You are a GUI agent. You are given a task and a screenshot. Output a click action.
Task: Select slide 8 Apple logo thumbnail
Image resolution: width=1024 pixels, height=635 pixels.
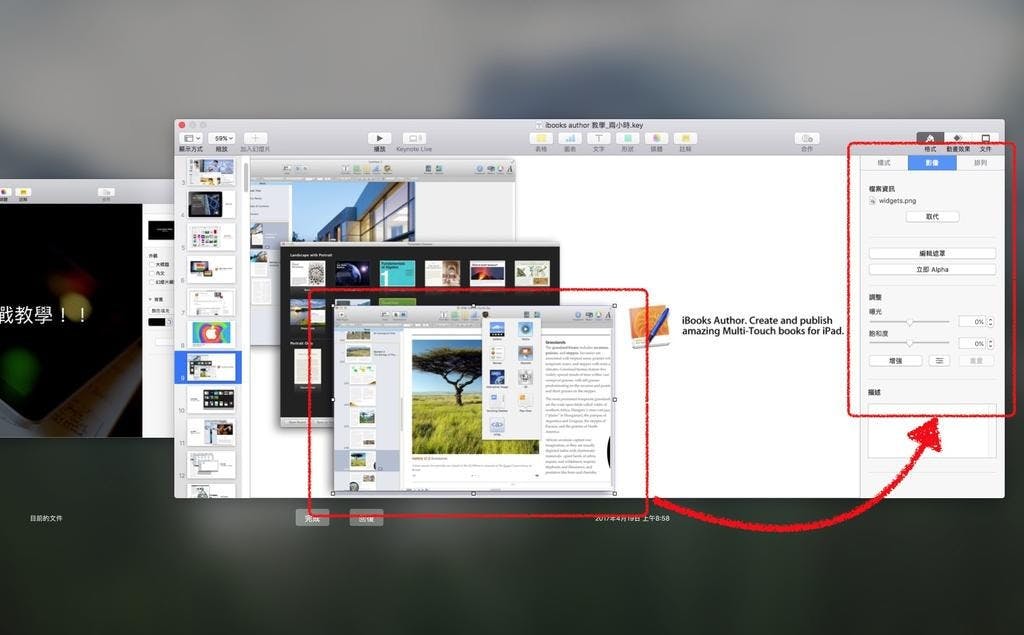[x=211, y=334]
